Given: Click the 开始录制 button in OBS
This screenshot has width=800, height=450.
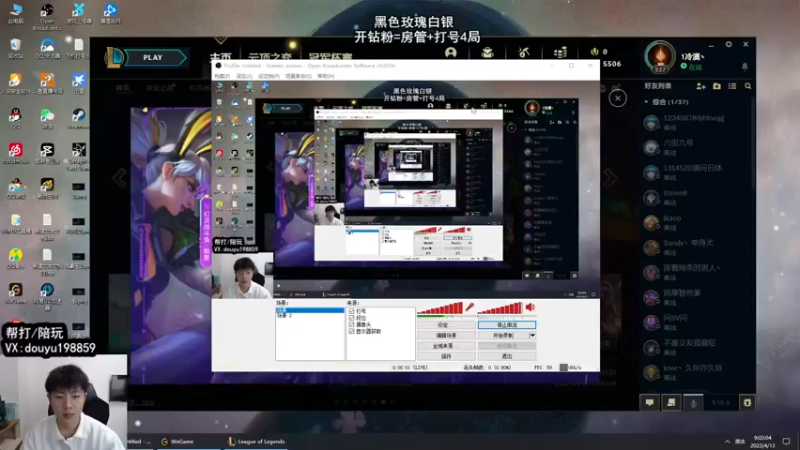Looking at the screenshot, I should click(x=503, y=336).
